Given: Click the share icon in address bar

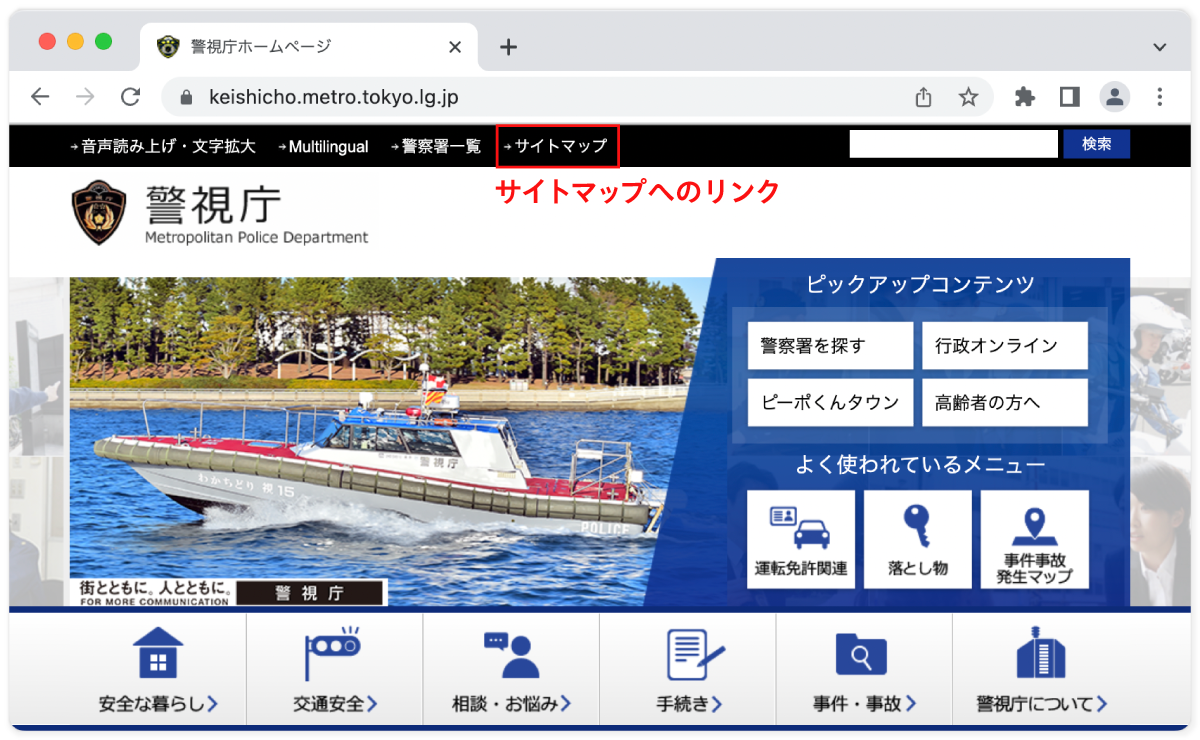Looking at the screenshot, I should (x=923, y=97).
